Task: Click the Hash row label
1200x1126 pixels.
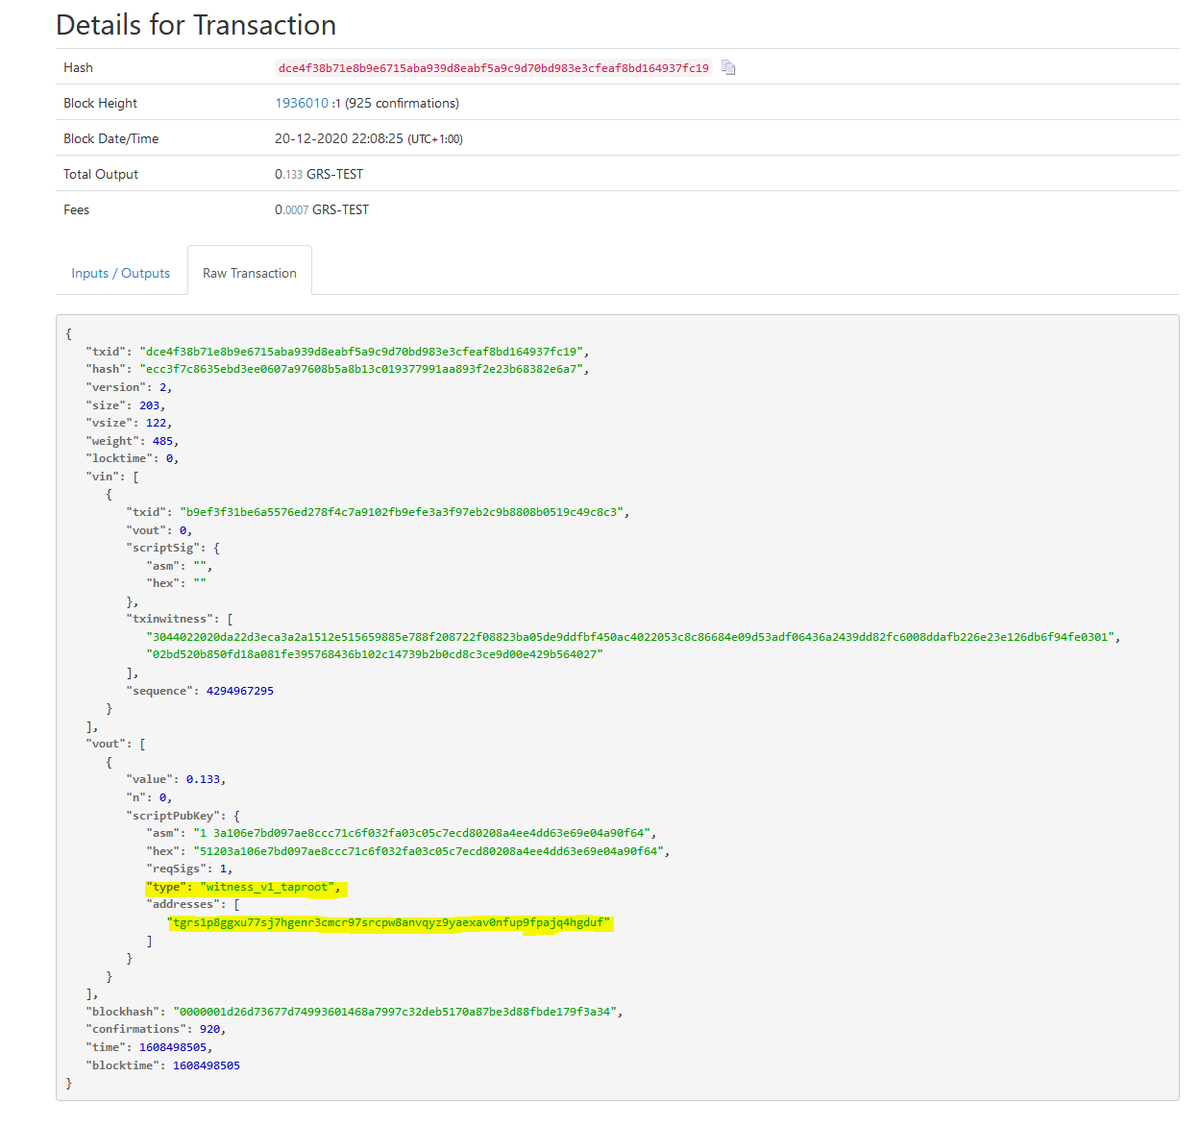Action: [x=78, y=68]
